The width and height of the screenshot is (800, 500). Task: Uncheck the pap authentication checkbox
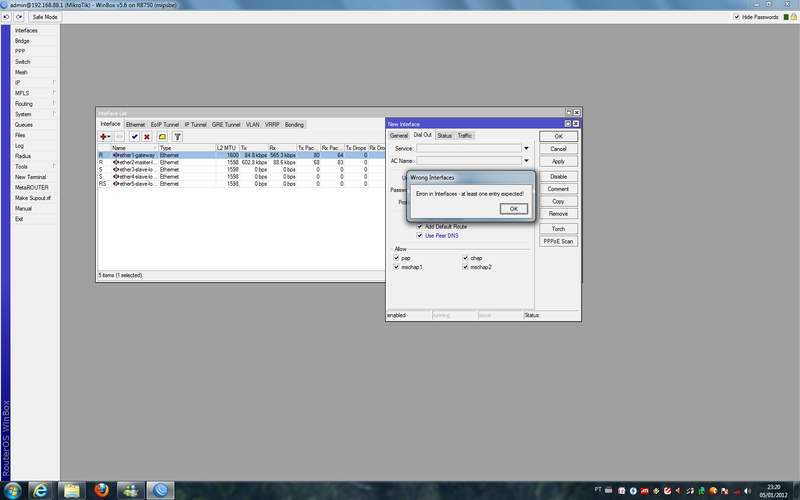pos(396,258)
